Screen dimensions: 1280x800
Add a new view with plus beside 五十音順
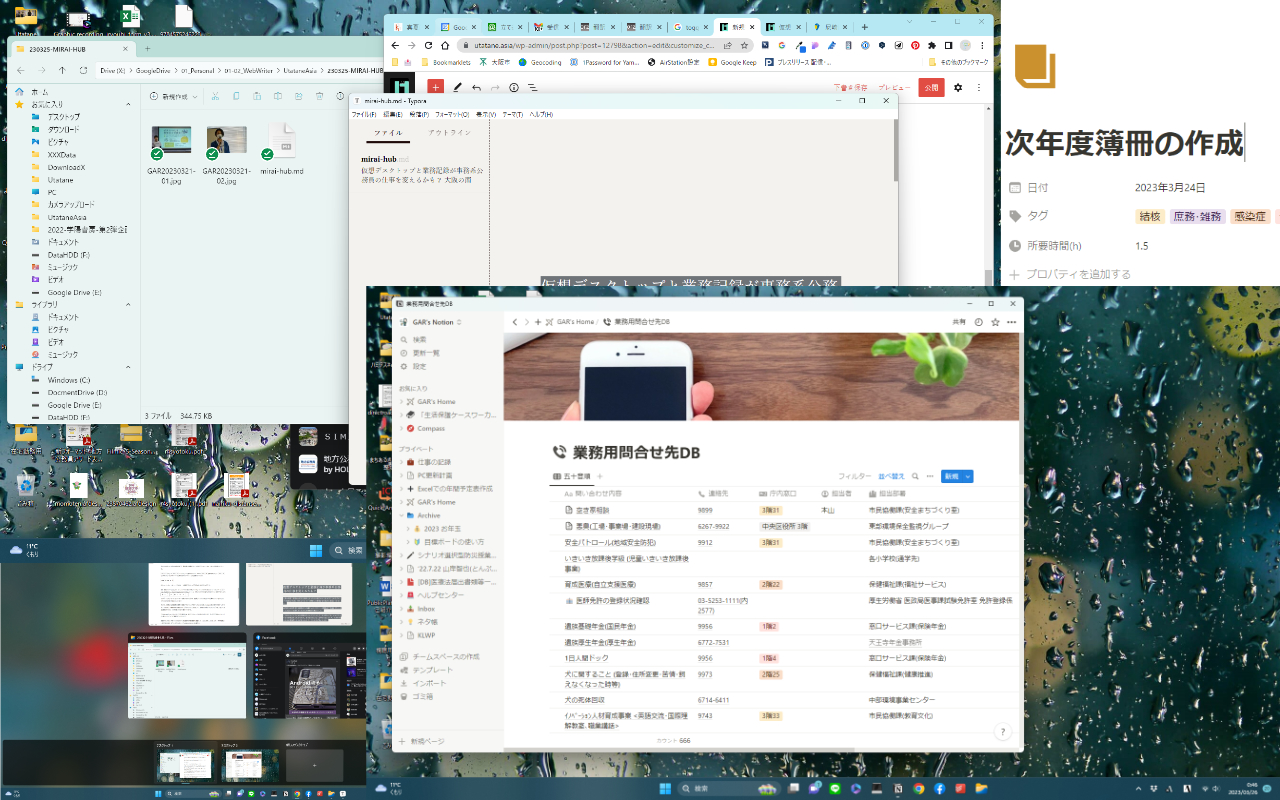[x=601, y=477]
